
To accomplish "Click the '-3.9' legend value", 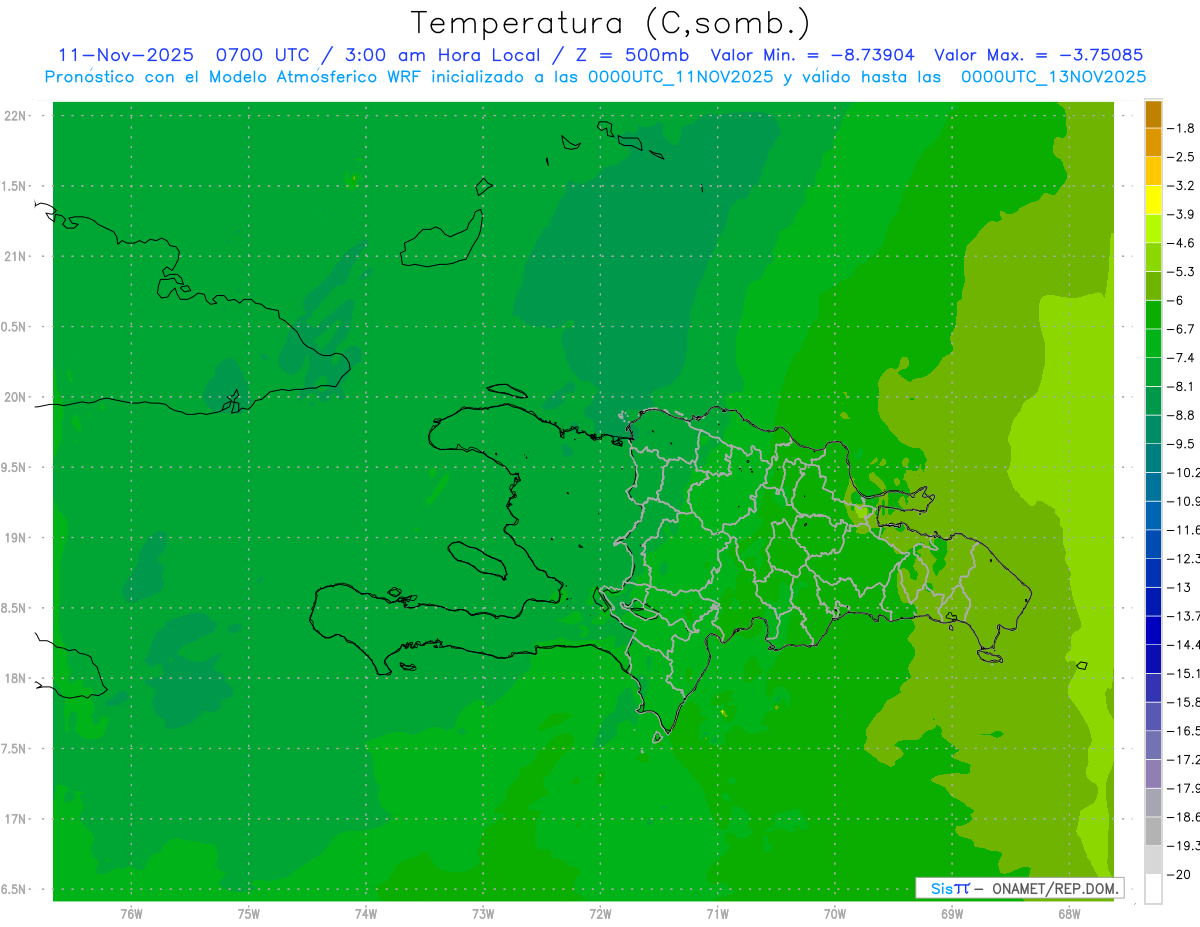I will click(x=1181, y=214).
